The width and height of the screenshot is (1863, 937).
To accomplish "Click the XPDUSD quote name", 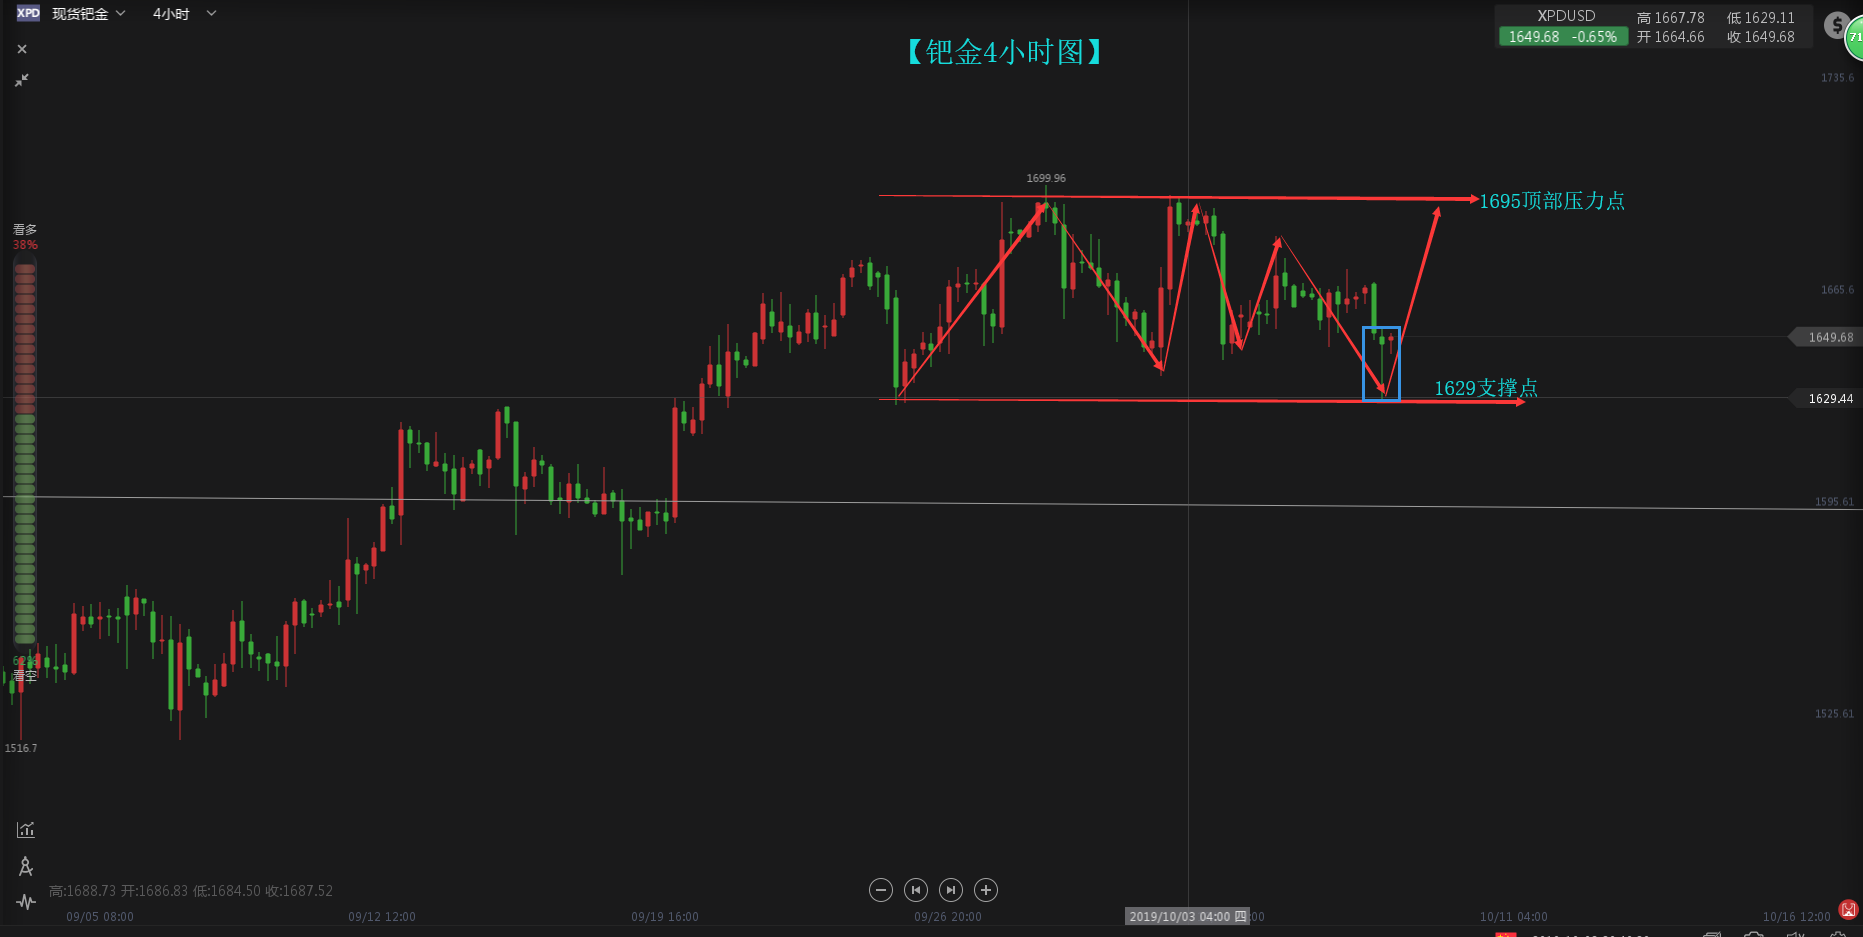I will [x=1566, y=16].
